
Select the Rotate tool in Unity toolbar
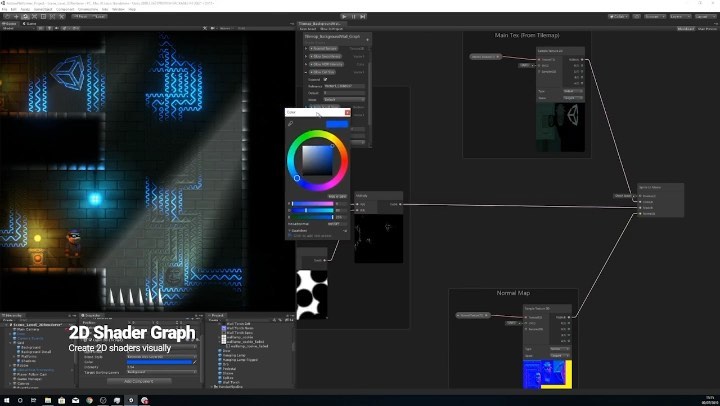[25, 17]
